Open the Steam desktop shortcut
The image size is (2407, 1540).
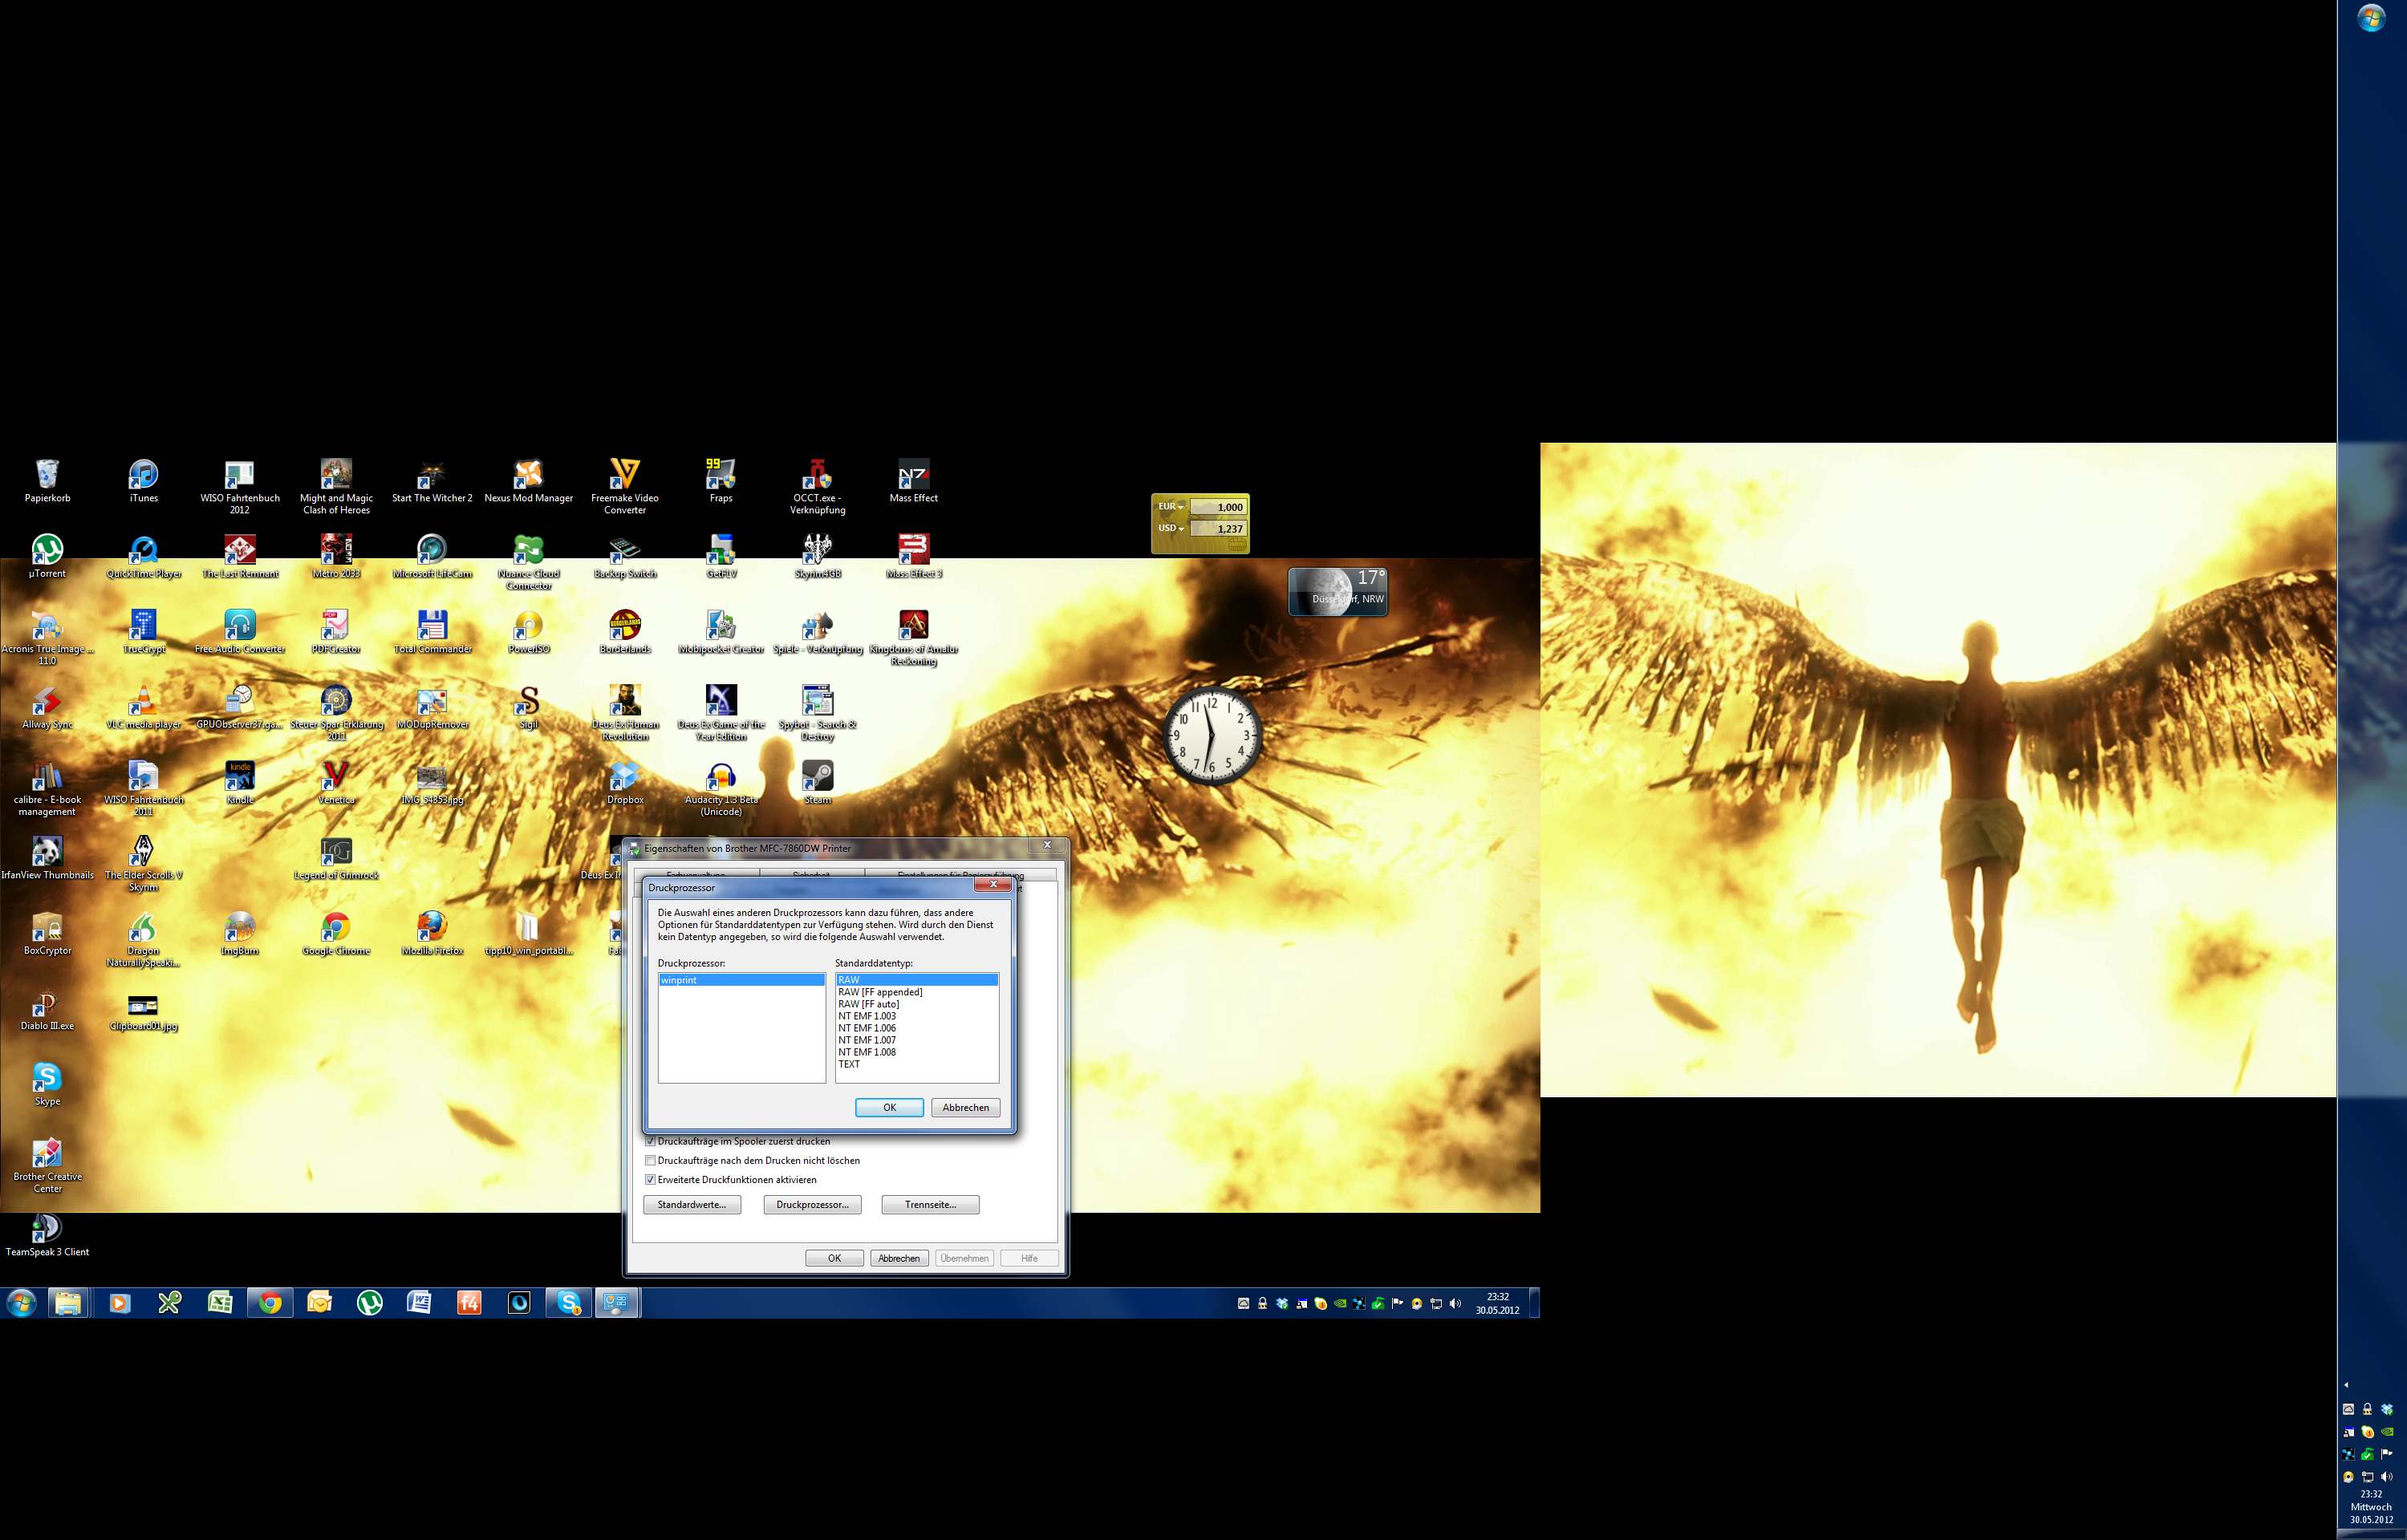tap(817, 777)
